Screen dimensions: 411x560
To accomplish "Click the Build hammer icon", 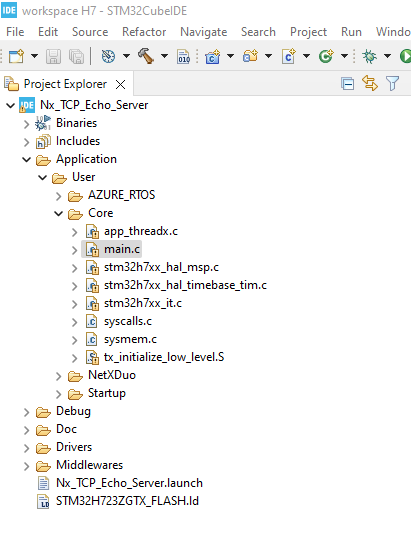I will tap(146, 56).
